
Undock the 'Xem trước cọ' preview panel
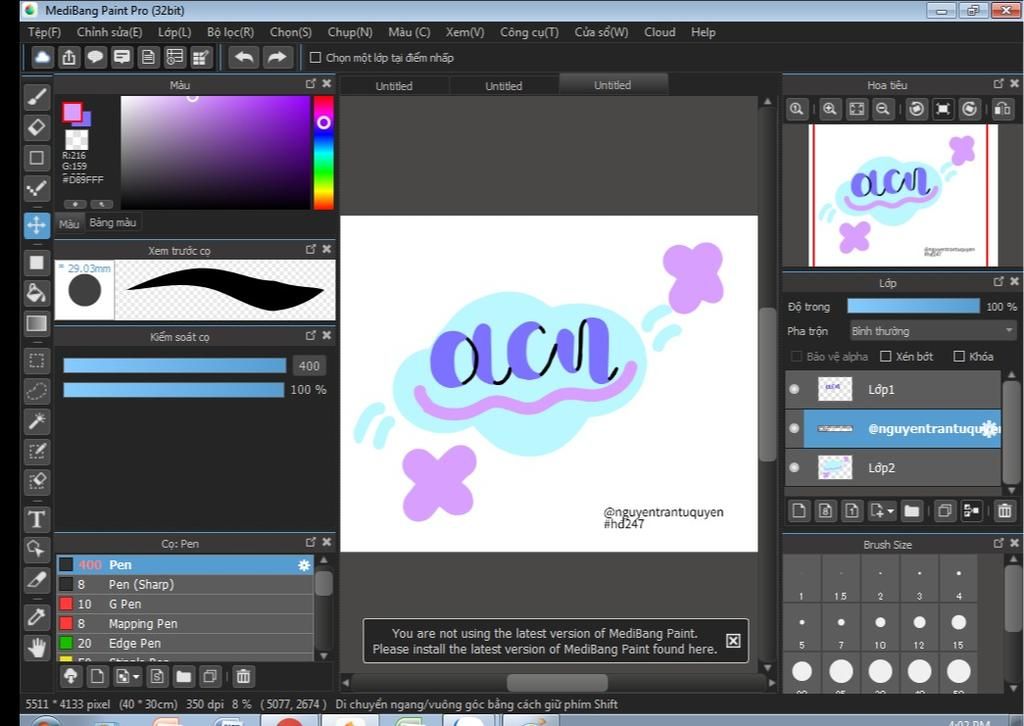[x=311, y=249]
